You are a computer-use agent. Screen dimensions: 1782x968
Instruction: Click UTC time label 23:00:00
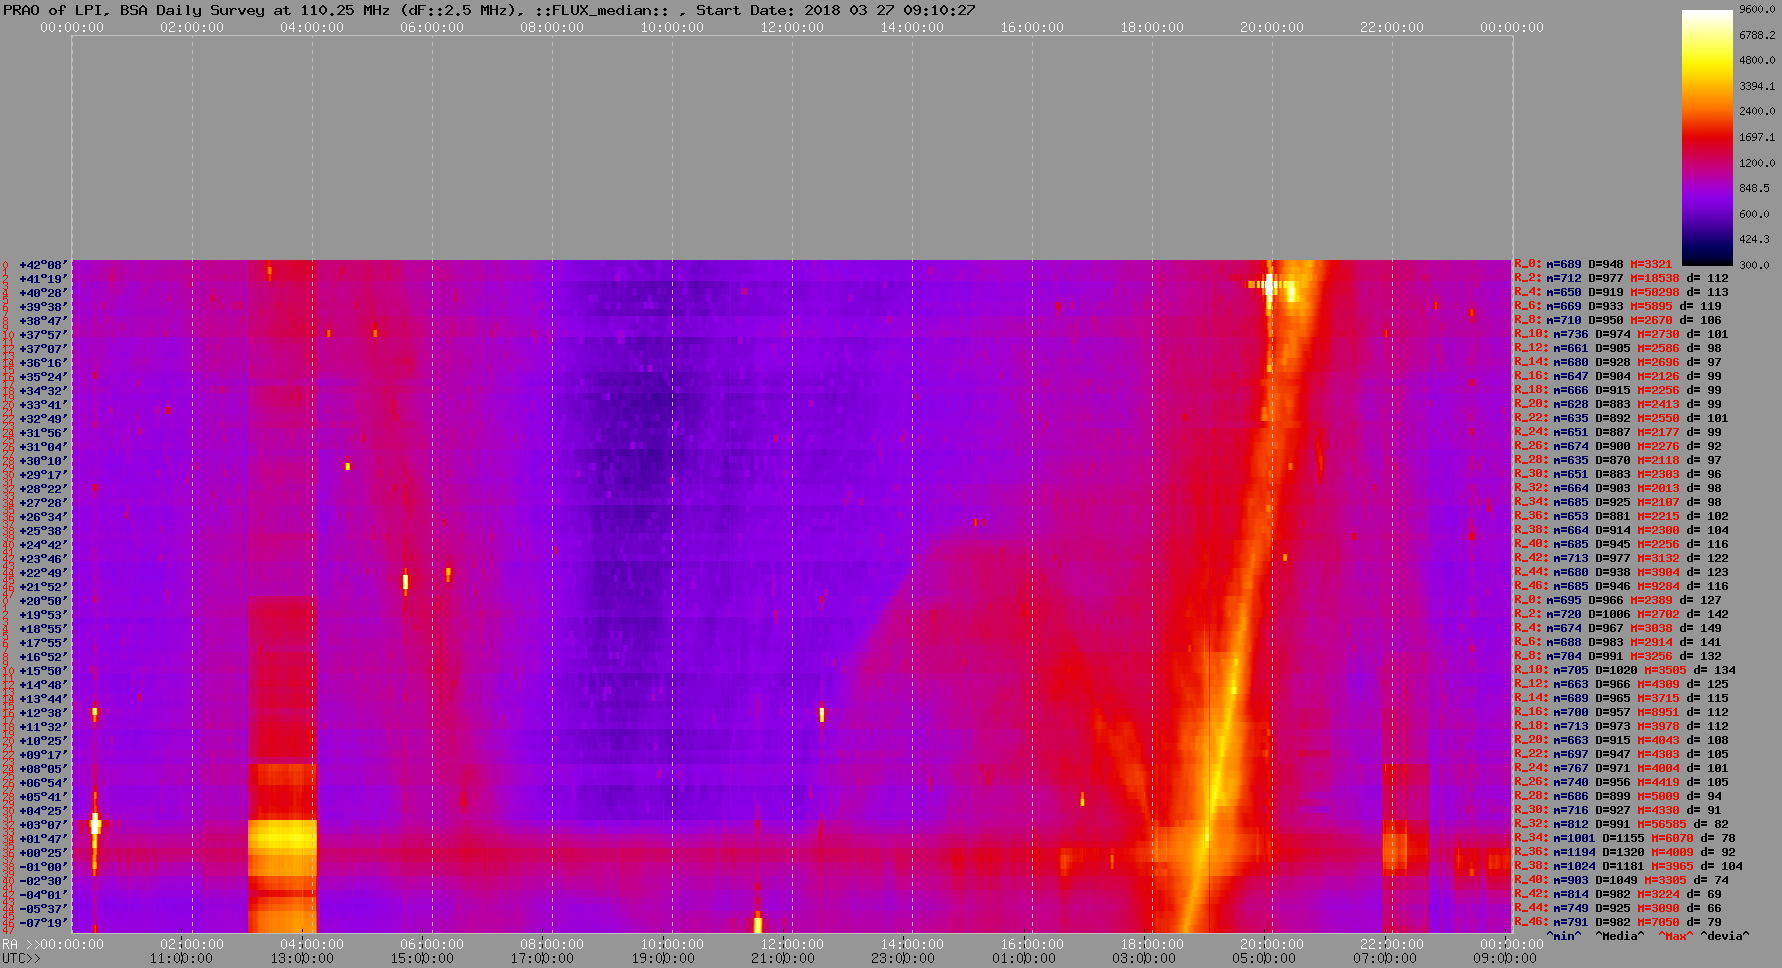pos(903,958)
